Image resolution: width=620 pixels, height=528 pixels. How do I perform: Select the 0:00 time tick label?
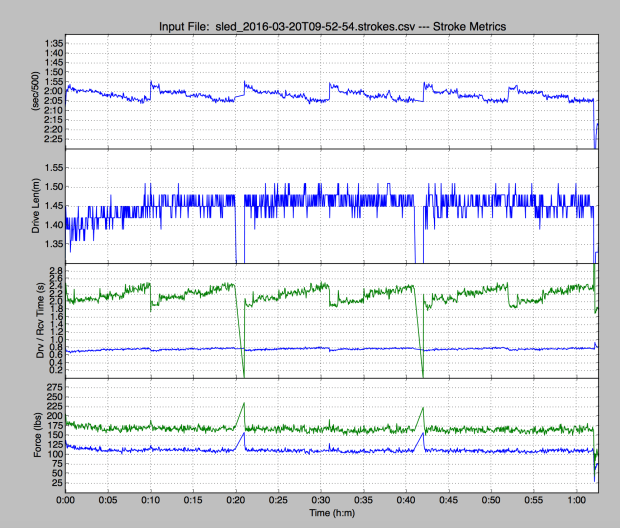[x=66, y=497]
